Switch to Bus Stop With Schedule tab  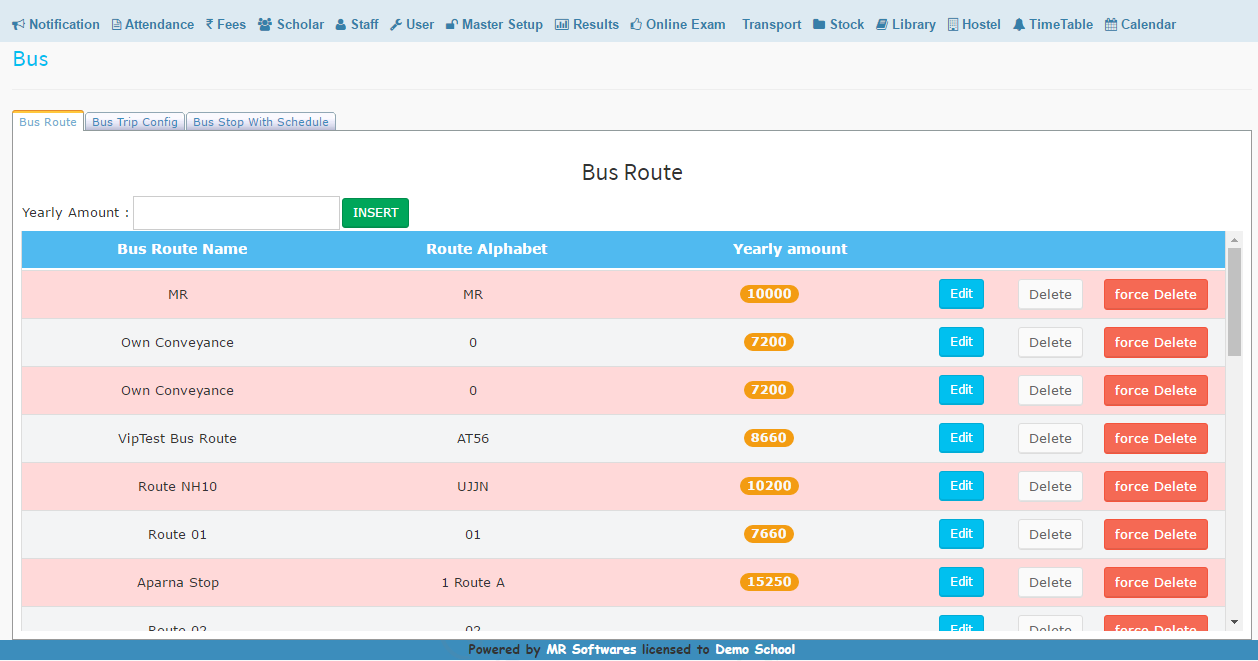[x=260, y=122]
